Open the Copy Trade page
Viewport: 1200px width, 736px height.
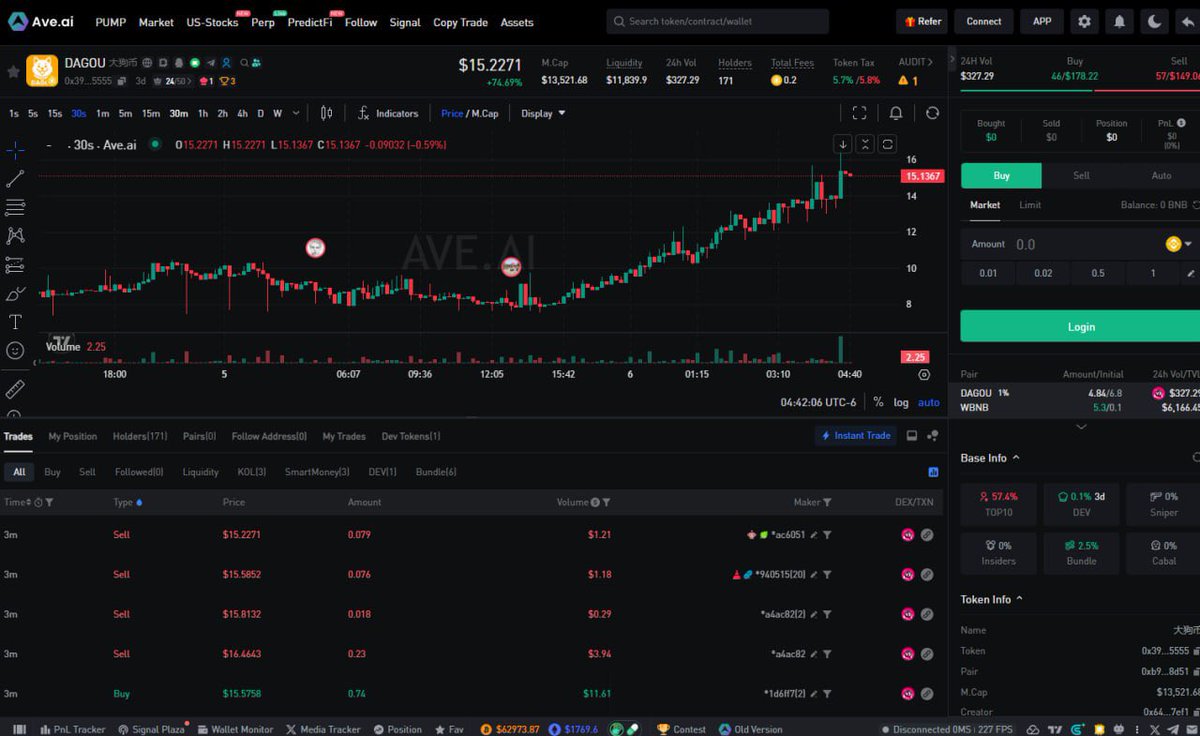coord(460,22)
